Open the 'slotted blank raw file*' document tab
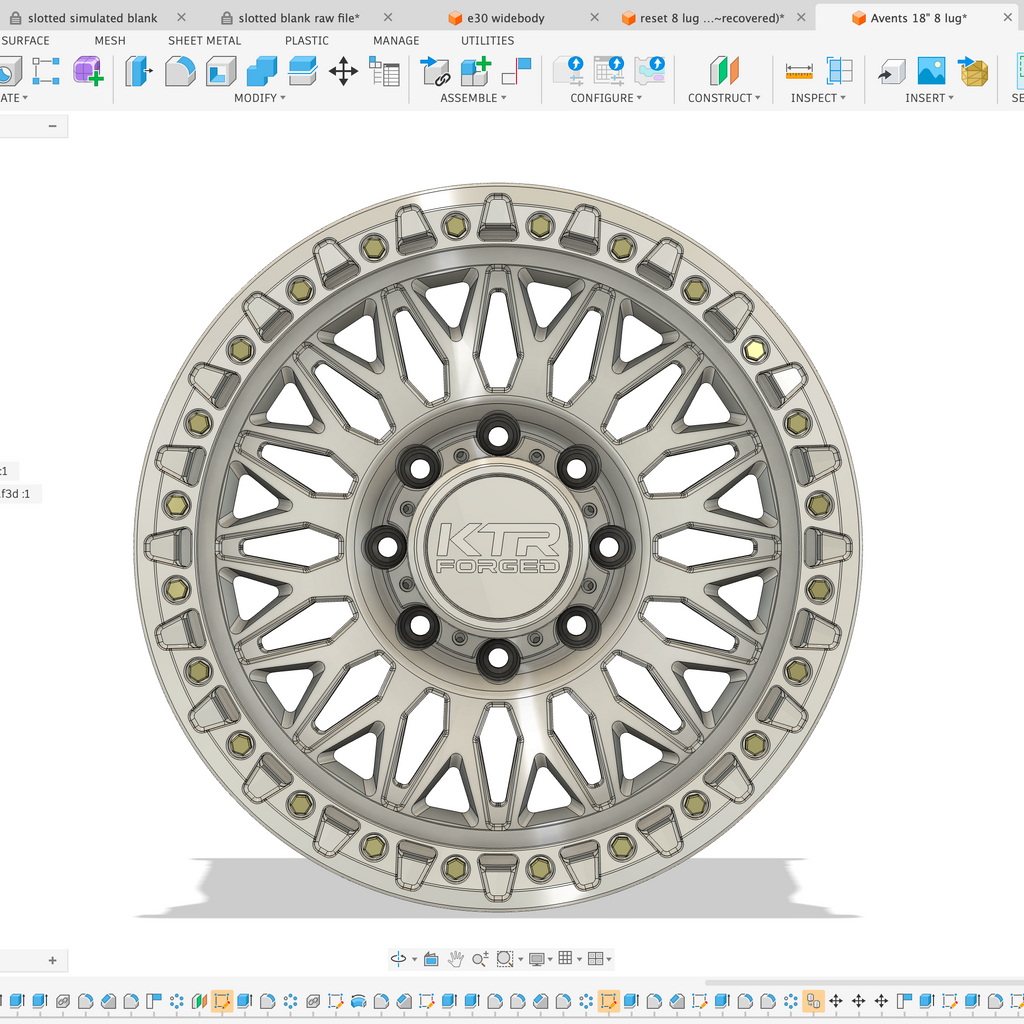Screen dimensions: 1024x1024 (x=298, y=18)
